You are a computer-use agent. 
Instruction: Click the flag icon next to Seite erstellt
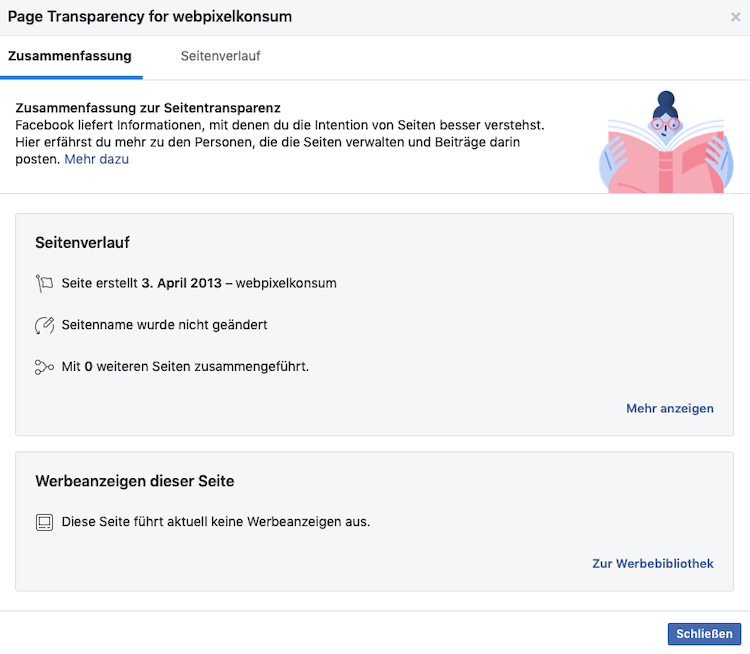click(44, 283)
